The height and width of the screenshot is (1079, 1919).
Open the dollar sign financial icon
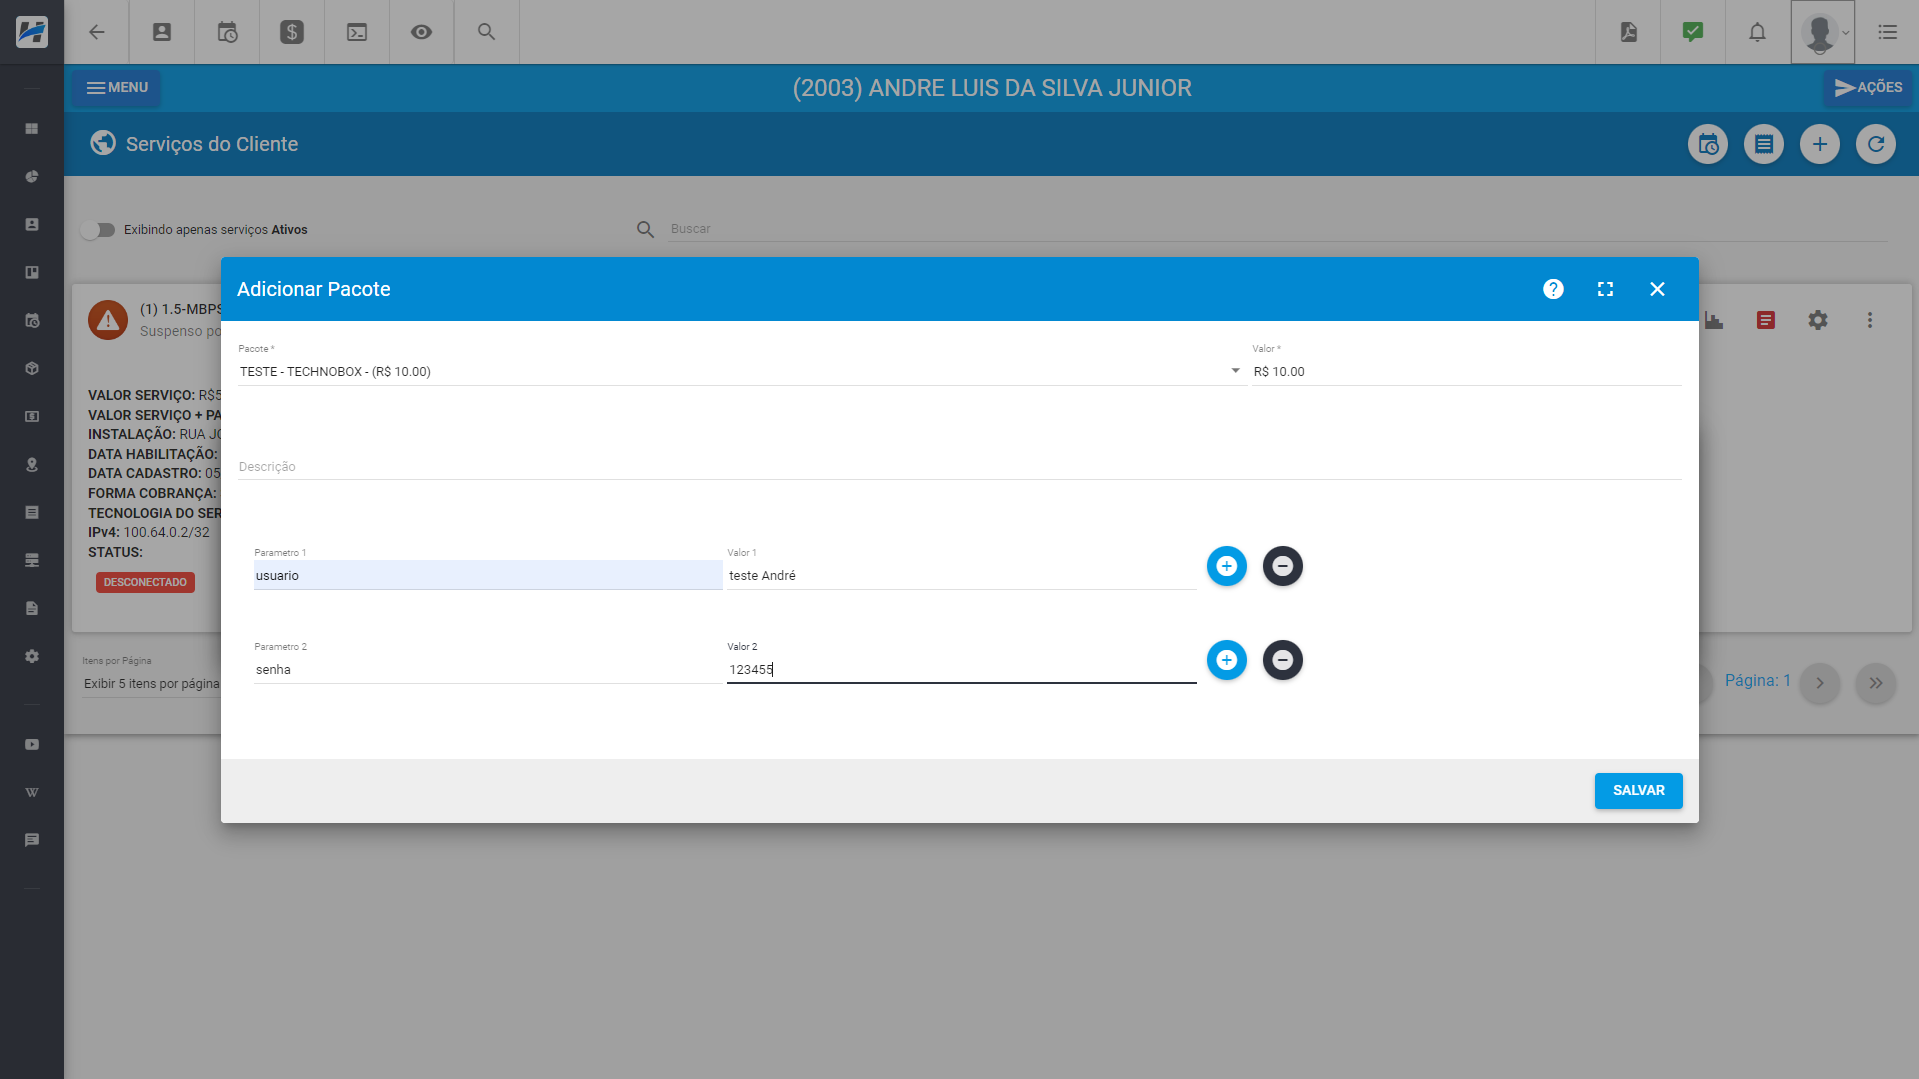pyautogui.click(x=292, y=32)
